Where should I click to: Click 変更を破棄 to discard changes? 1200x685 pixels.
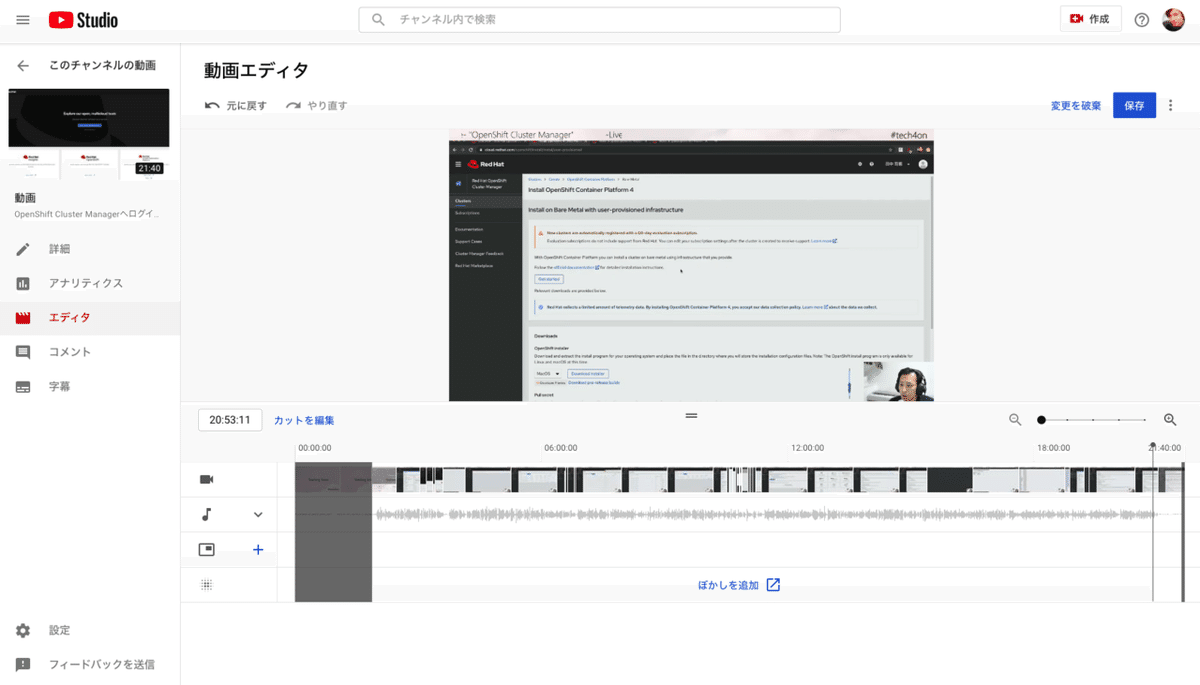(x=1076, y=105)
